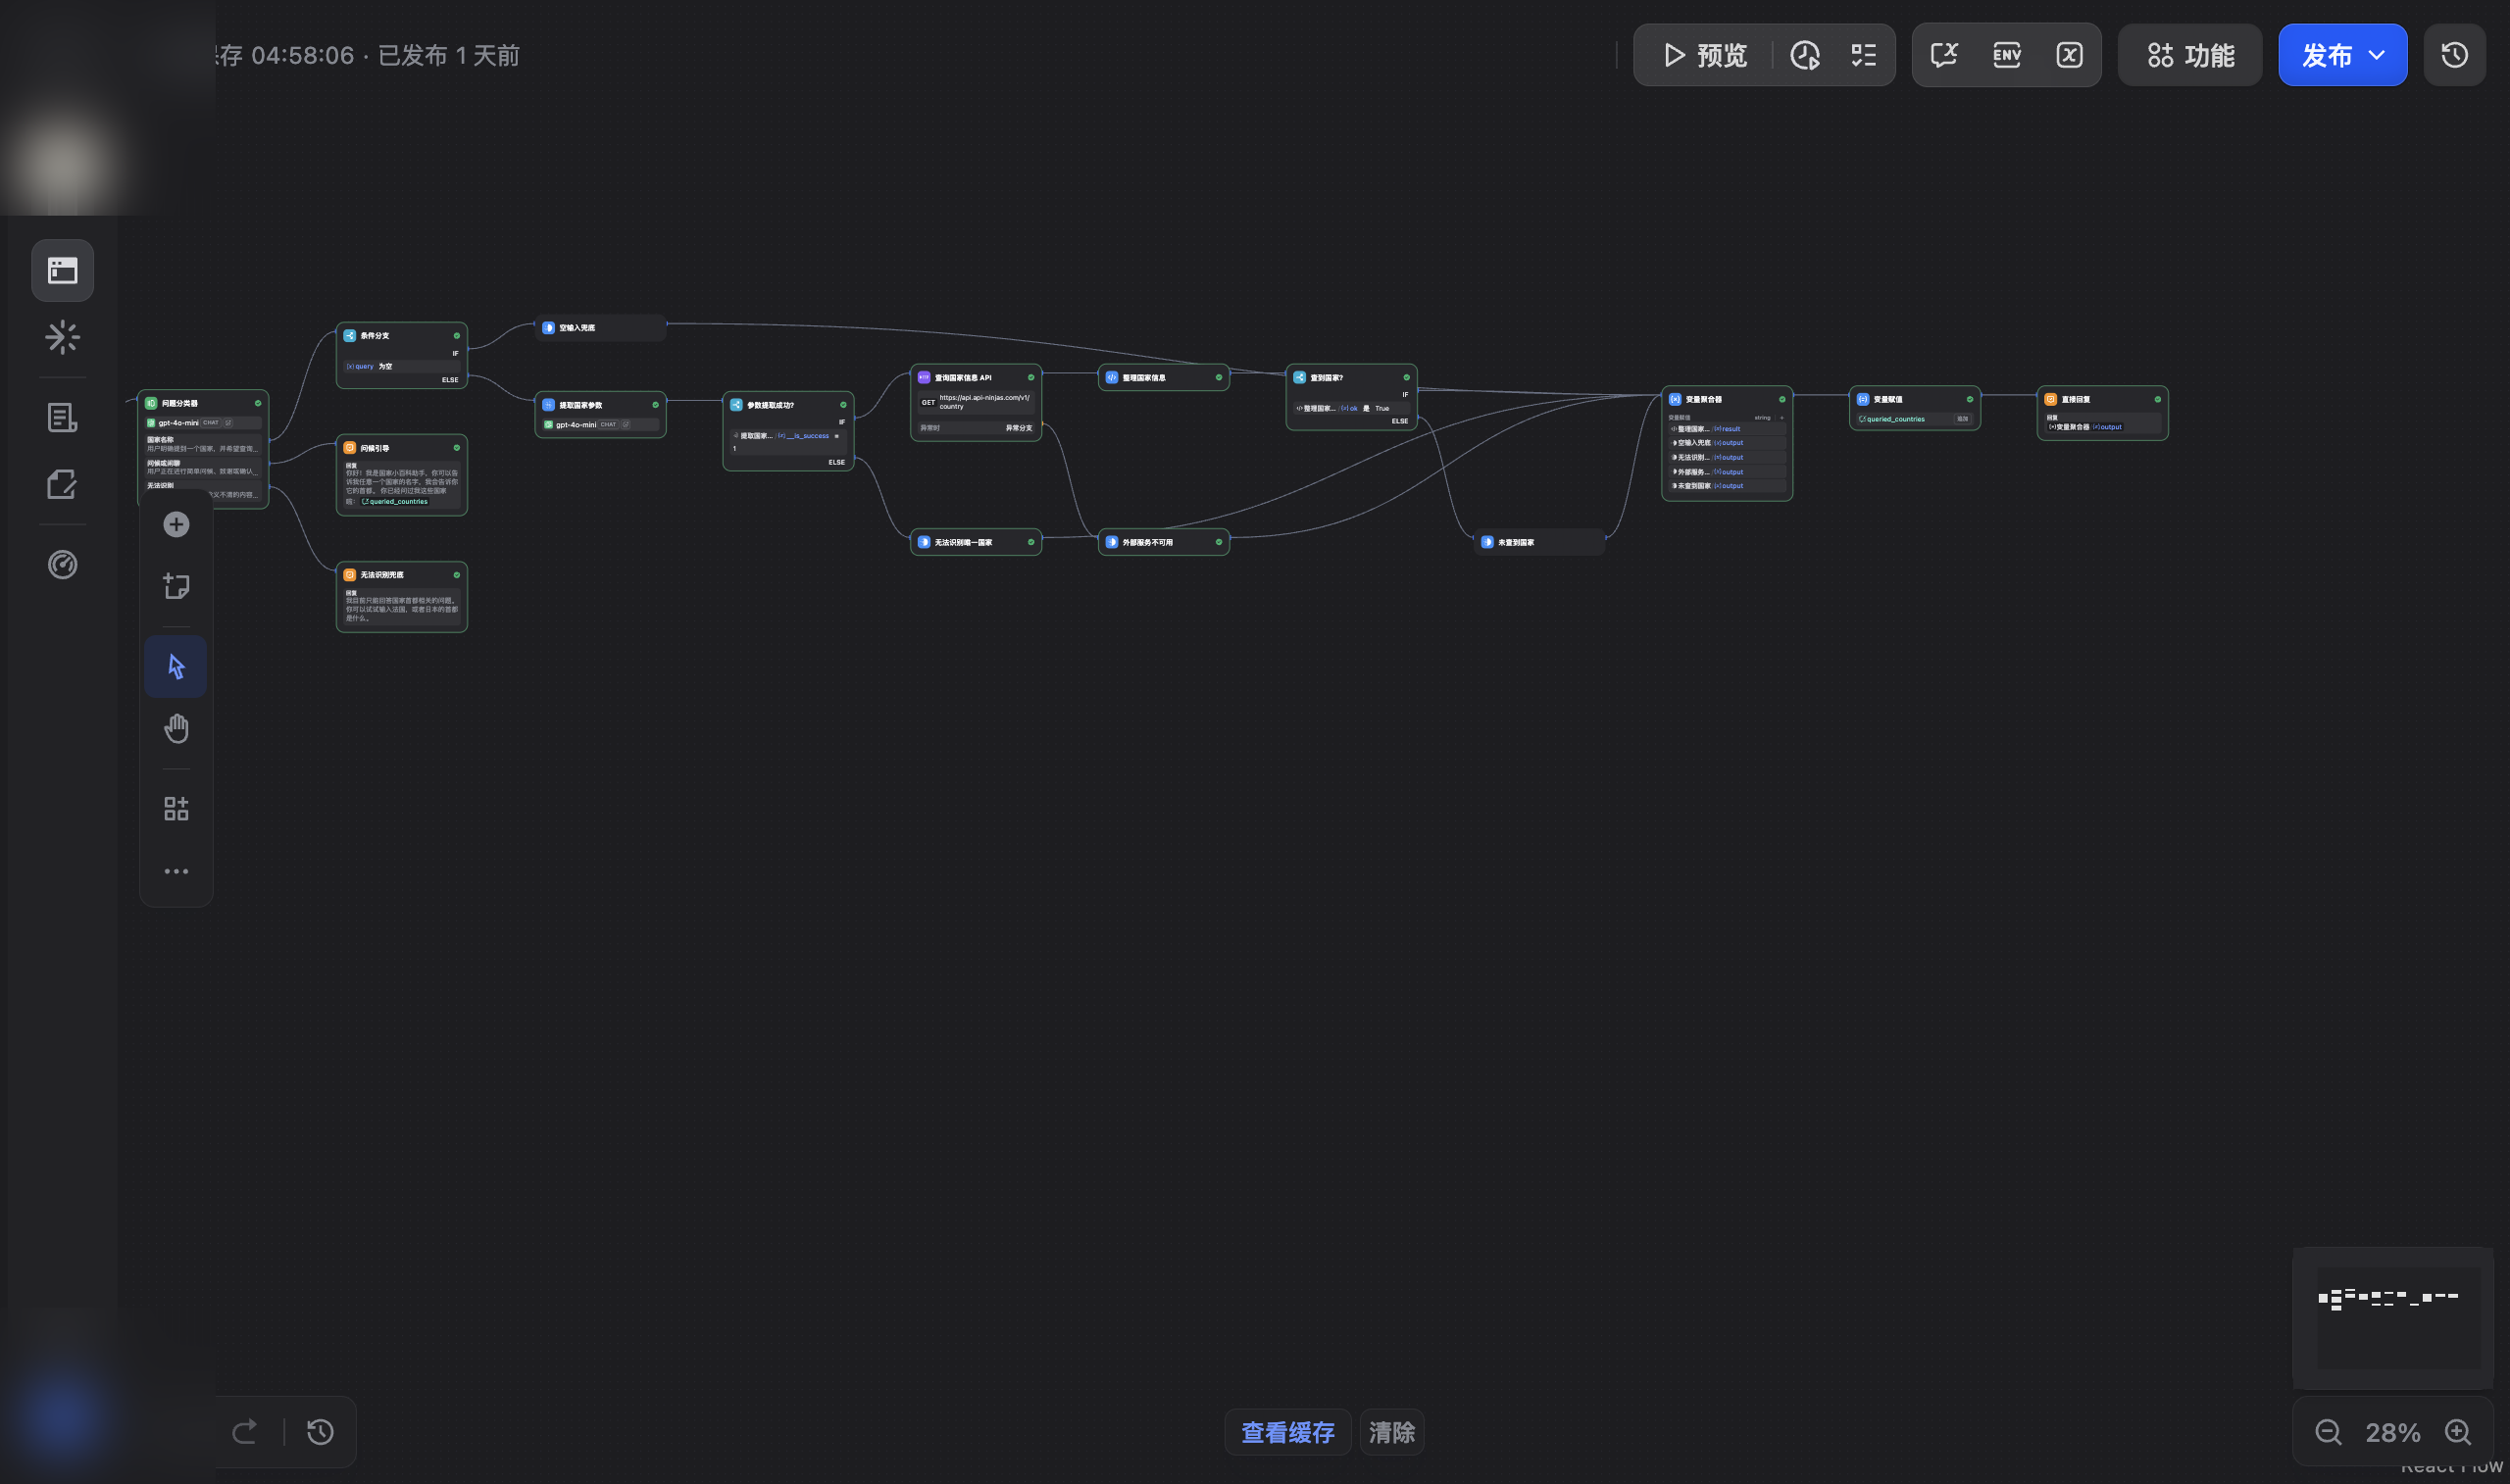Select the 外部服务不可用 node
2510x1484 pixels.
(x=1164, y=542)
